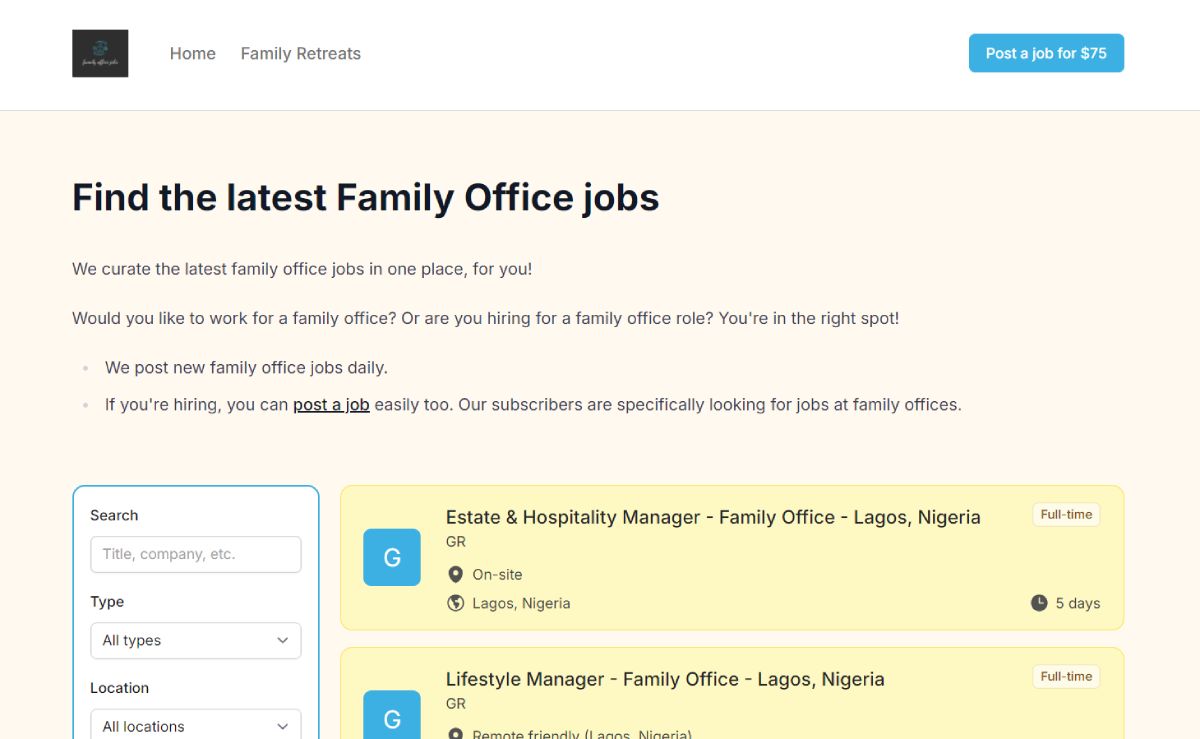This screenshot has height=739, width=1200.
Task: Click the Full-time badge on Estate & Hospitality job
Action: [x=1066, y=515]
